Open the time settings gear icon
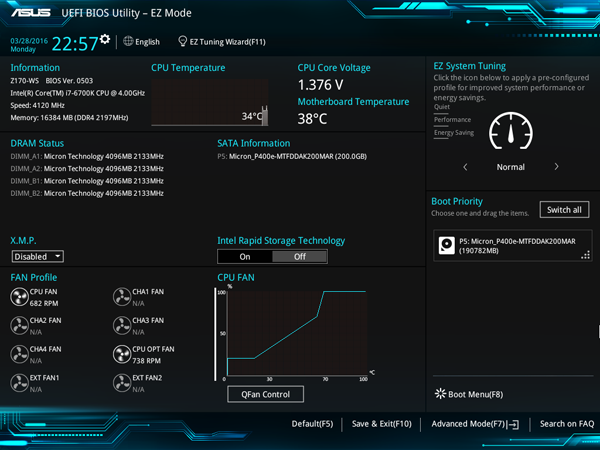 click(104, 39)
